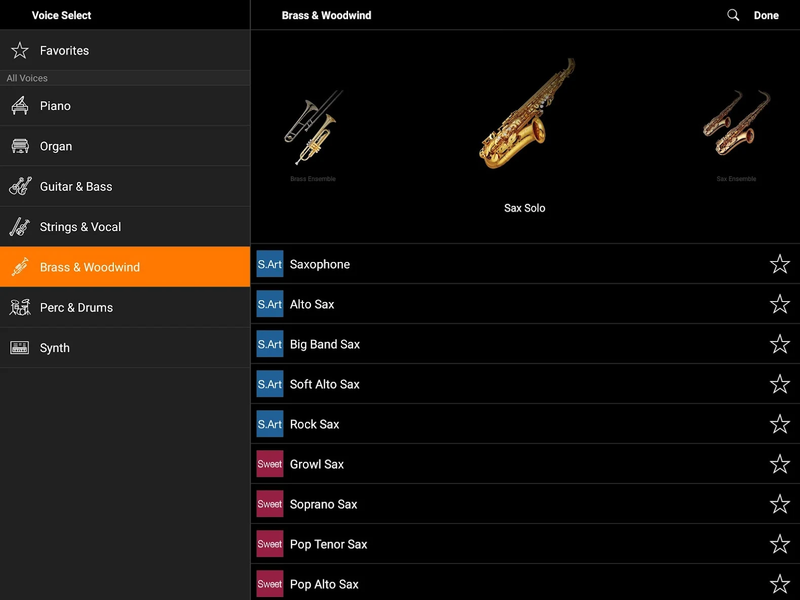Choose the Big Band Sax voice

pyautogui.click(x=325, y=344)
